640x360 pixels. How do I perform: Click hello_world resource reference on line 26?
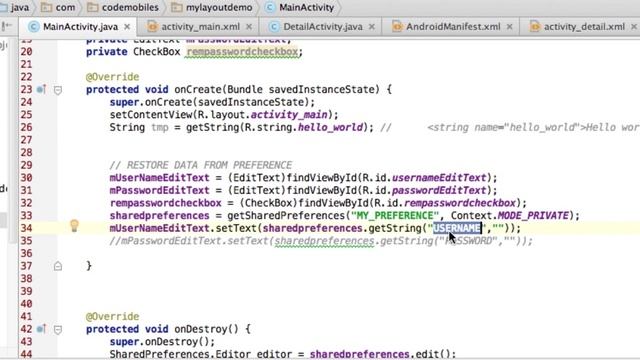(330, 127)
